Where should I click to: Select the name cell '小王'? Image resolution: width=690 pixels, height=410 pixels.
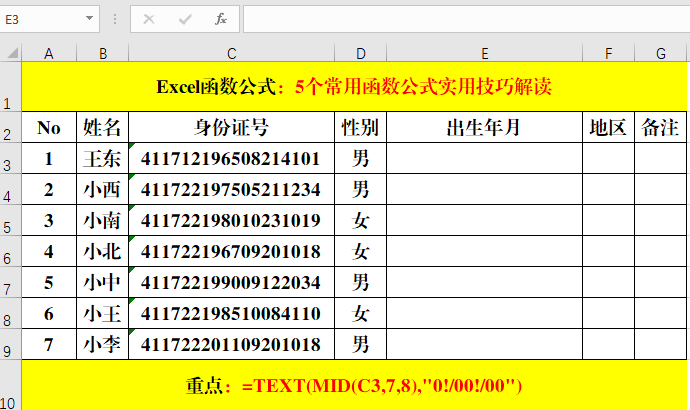pyautogui.click(x=103, y=313)
